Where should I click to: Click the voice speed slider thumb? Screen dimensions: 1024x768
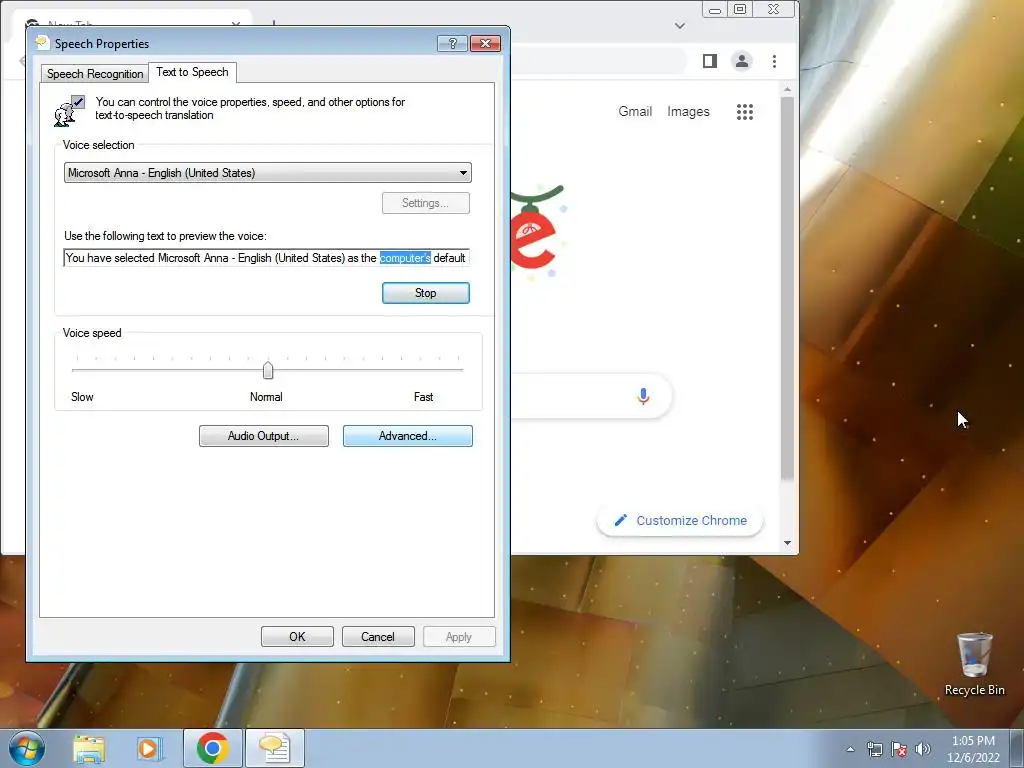268,370
